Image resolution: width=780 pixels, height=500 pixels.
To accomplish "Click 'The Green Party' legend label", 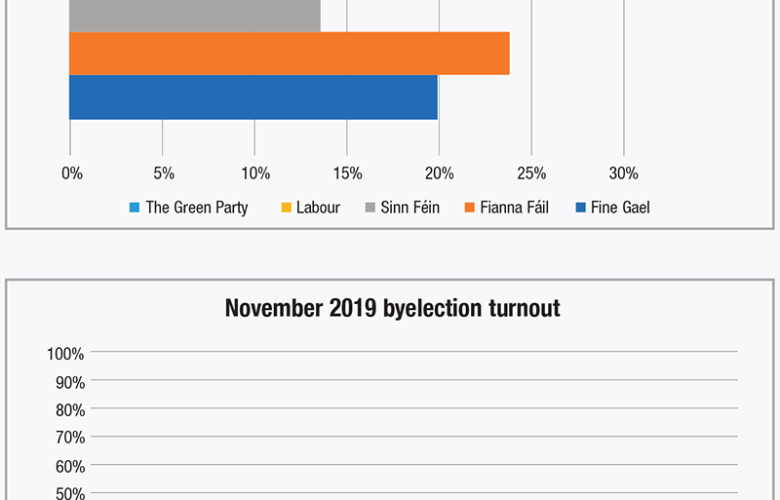I will pos(197,208).
